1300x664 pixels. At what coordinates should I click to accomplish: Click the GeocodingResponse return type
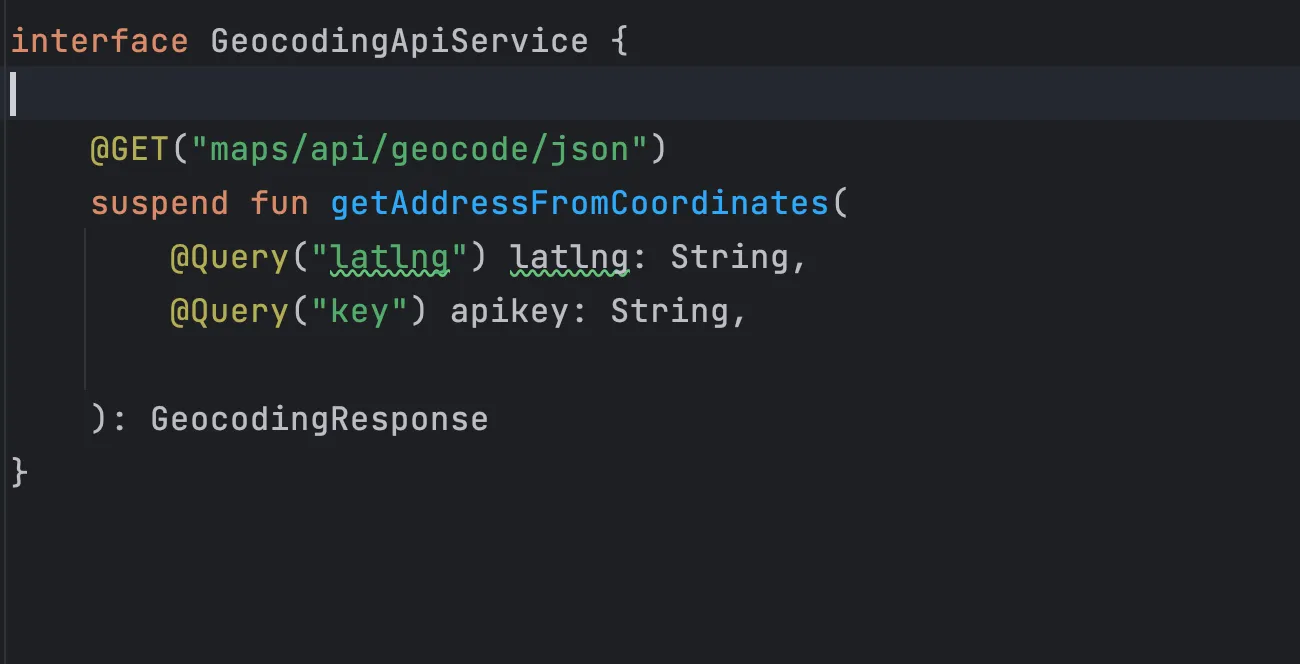click(x=320, y=419)
